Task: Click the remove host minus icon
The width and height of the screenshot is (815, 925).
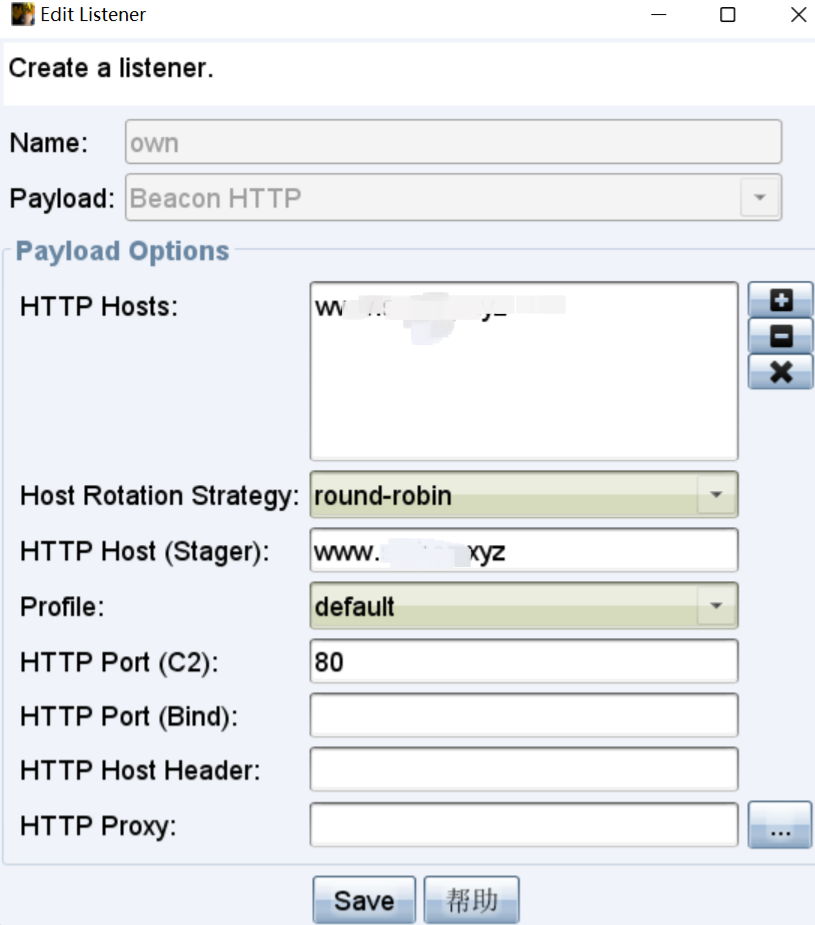Action: (x=780, y=336)
